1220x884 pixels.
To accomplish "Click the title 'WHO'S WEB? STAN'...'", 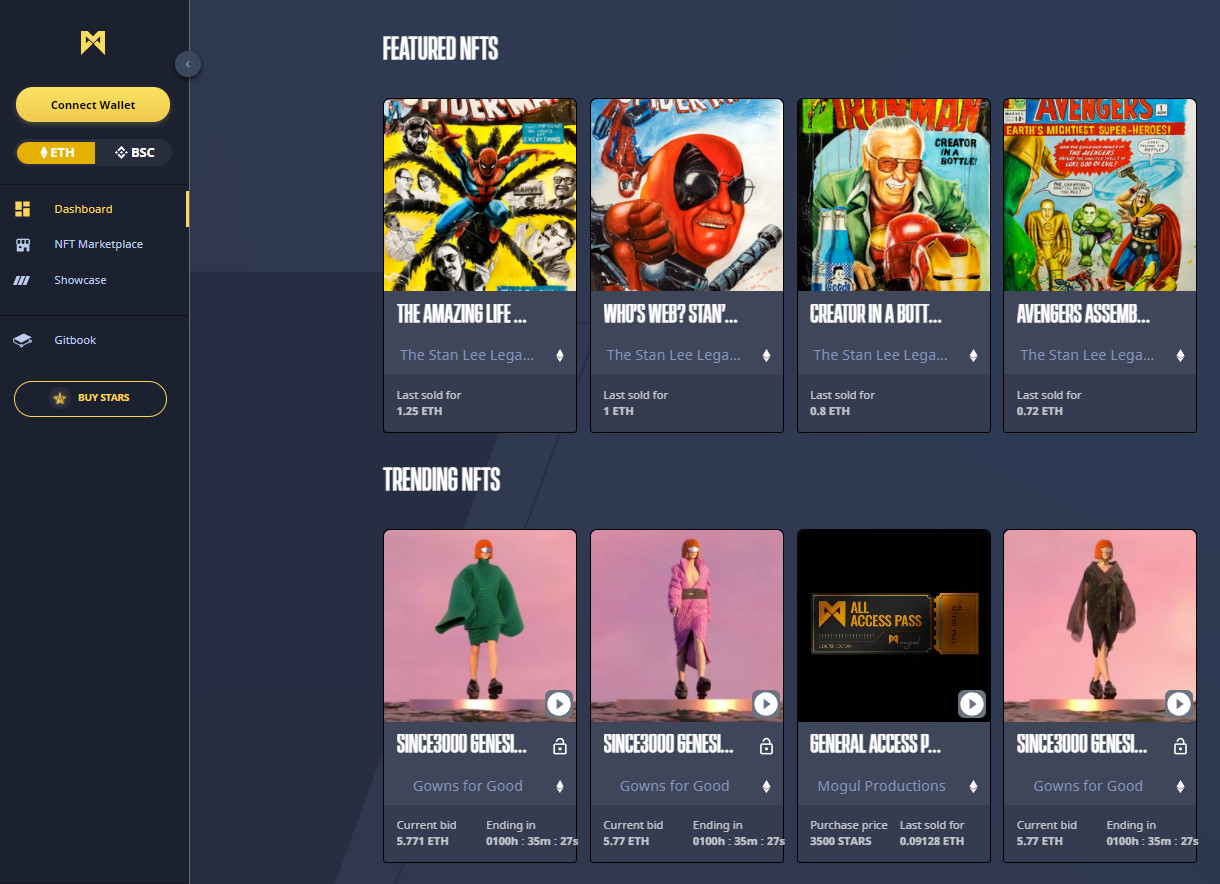I will 671,314.
